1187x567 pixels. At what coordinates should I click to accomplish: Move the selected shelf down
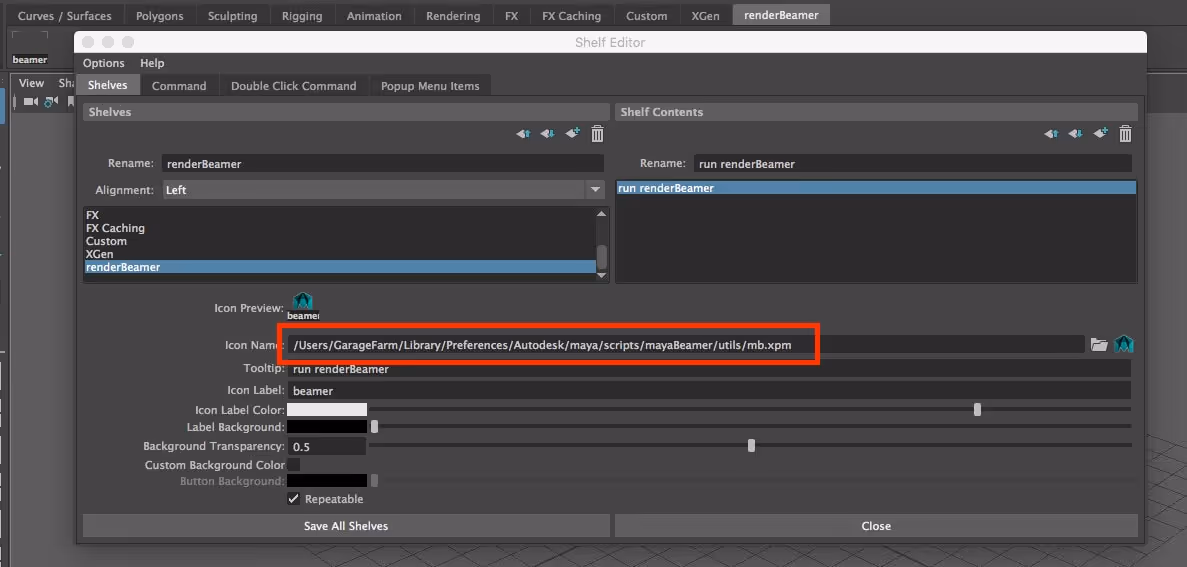[547, 134]
